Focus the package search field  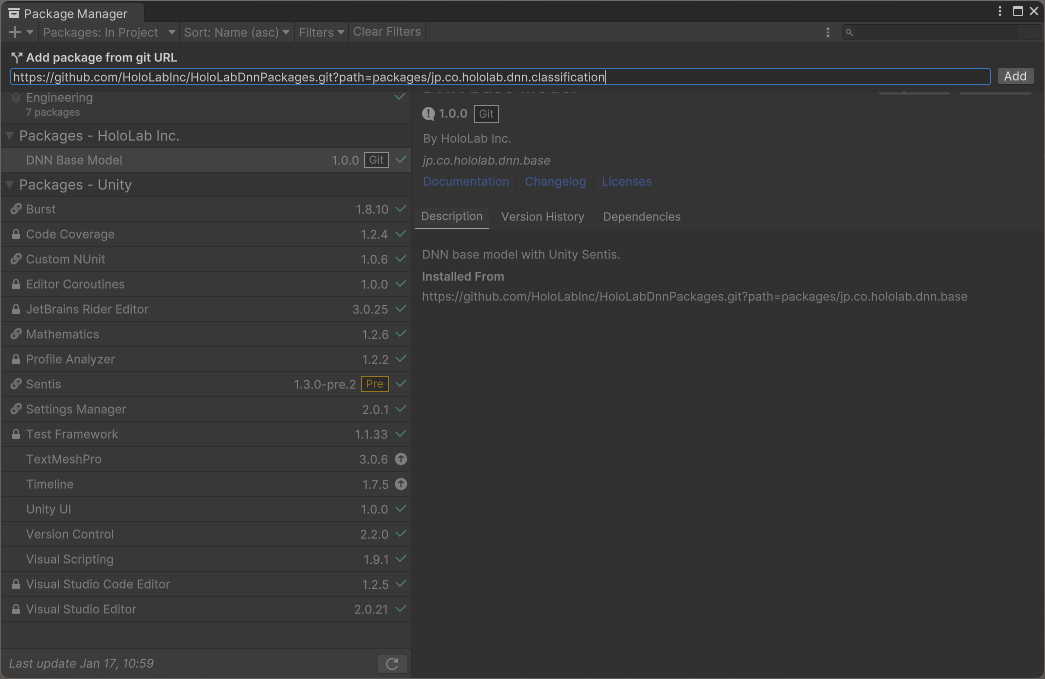pyautogui.click(x=940, y=32)
